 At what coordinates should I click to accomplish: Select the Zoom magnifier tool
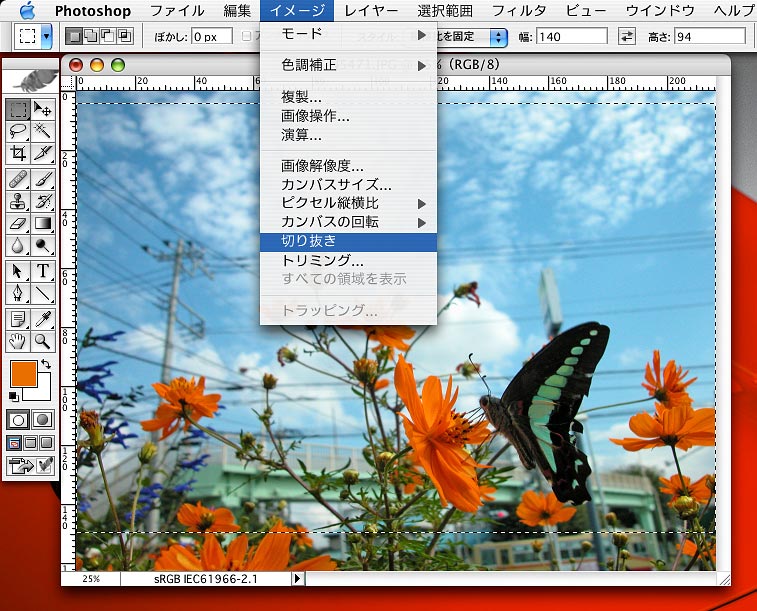[43, 341]
